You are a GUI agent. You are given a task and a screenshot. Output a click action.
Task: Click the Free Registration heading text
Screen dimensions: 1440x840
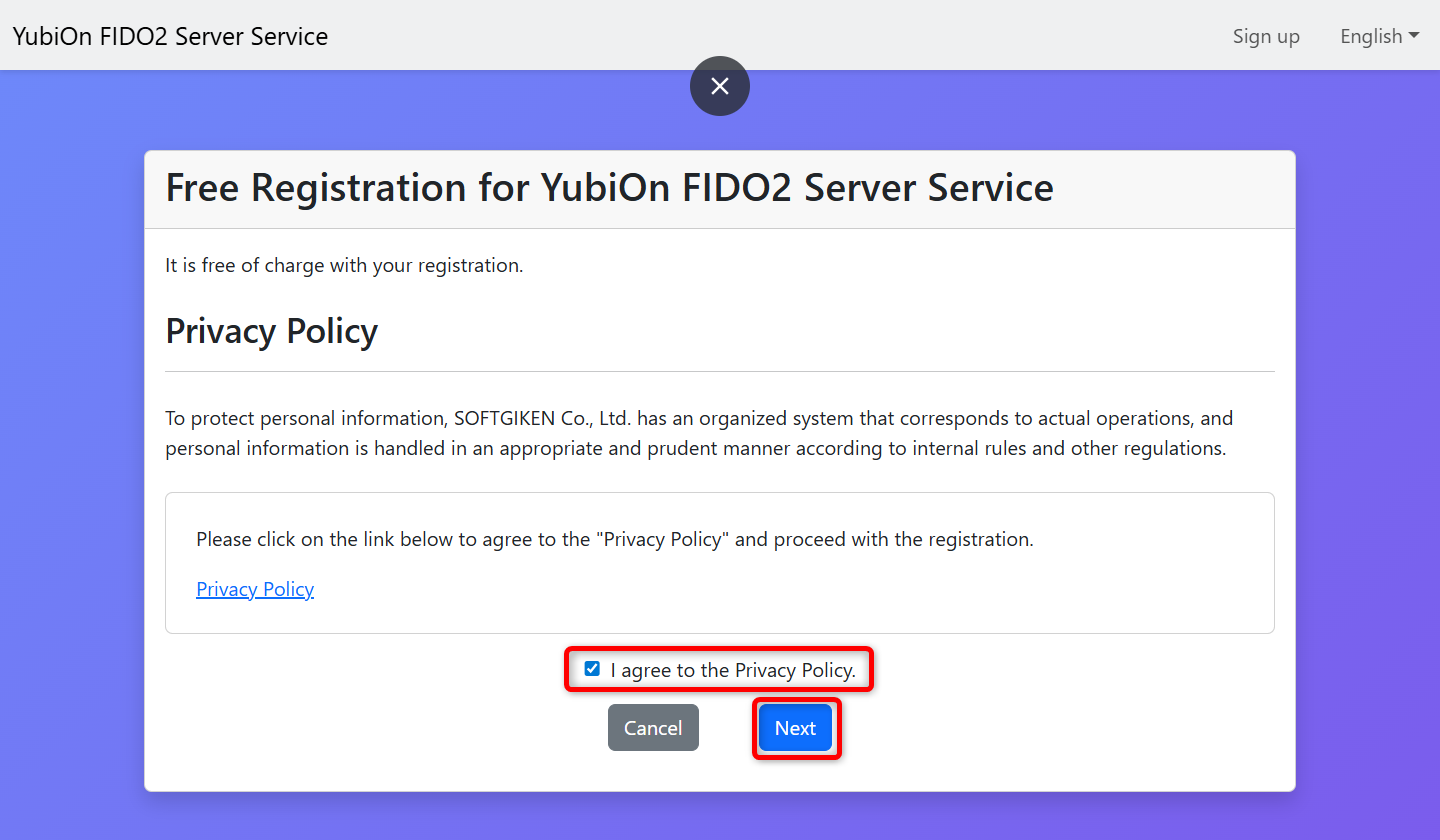point(609,187)
